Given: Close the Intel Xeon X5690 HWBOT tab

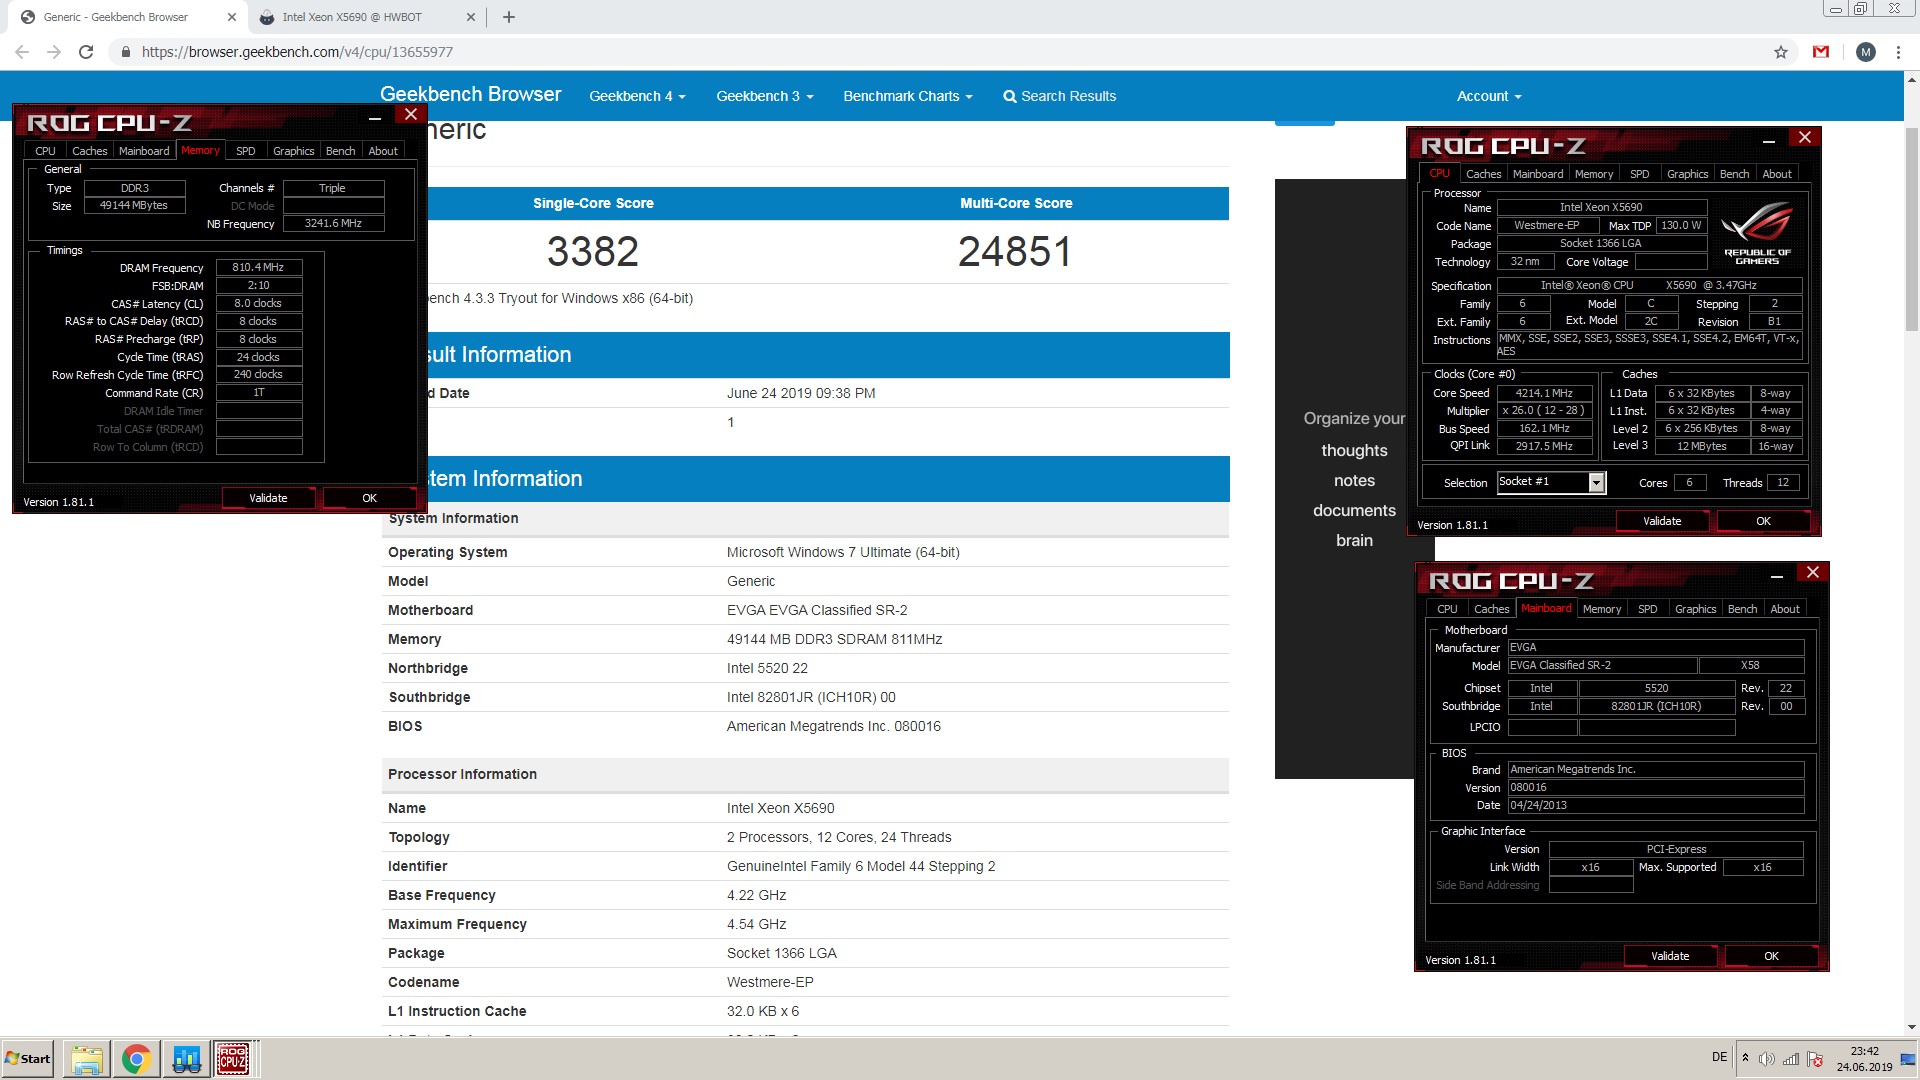Looking at the screenshot, I should [x=472, y=17].
